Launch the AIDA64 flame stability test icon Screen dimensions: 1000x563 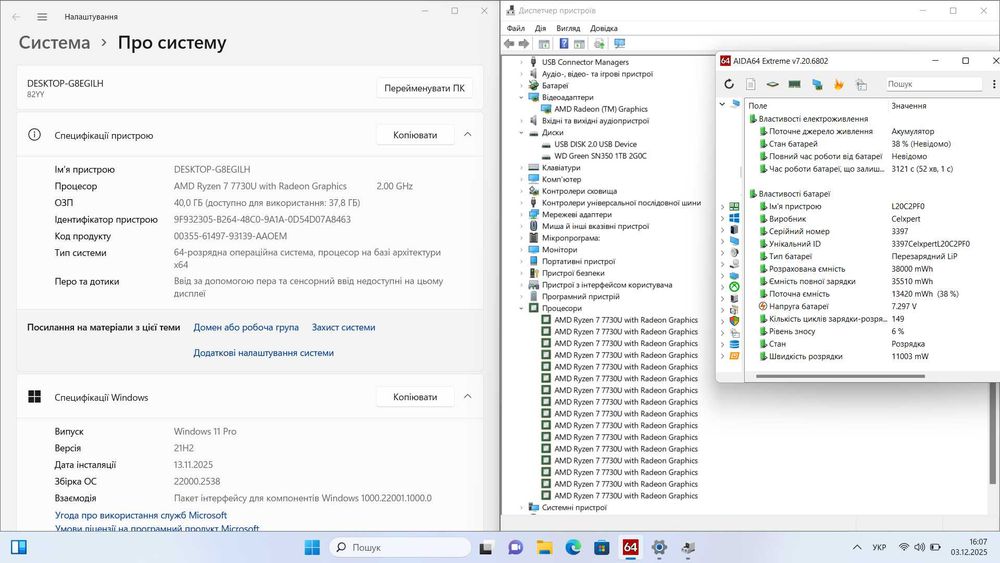(x=839, y=84)
